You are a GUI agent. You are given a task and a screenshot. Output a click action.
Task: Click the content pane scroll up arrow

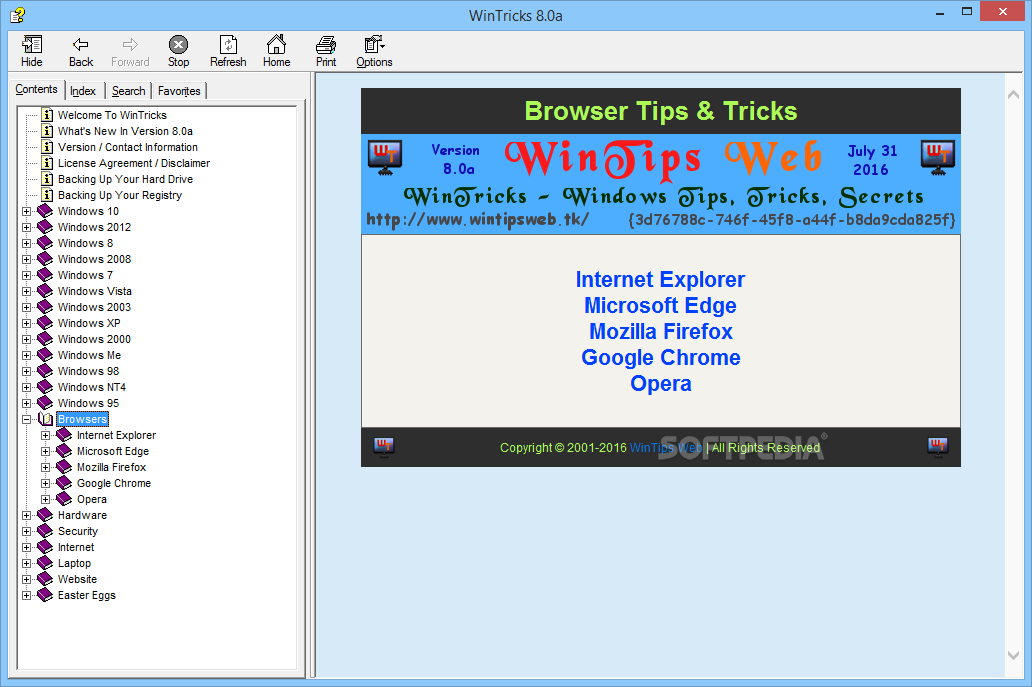[x=1014, y=95]
